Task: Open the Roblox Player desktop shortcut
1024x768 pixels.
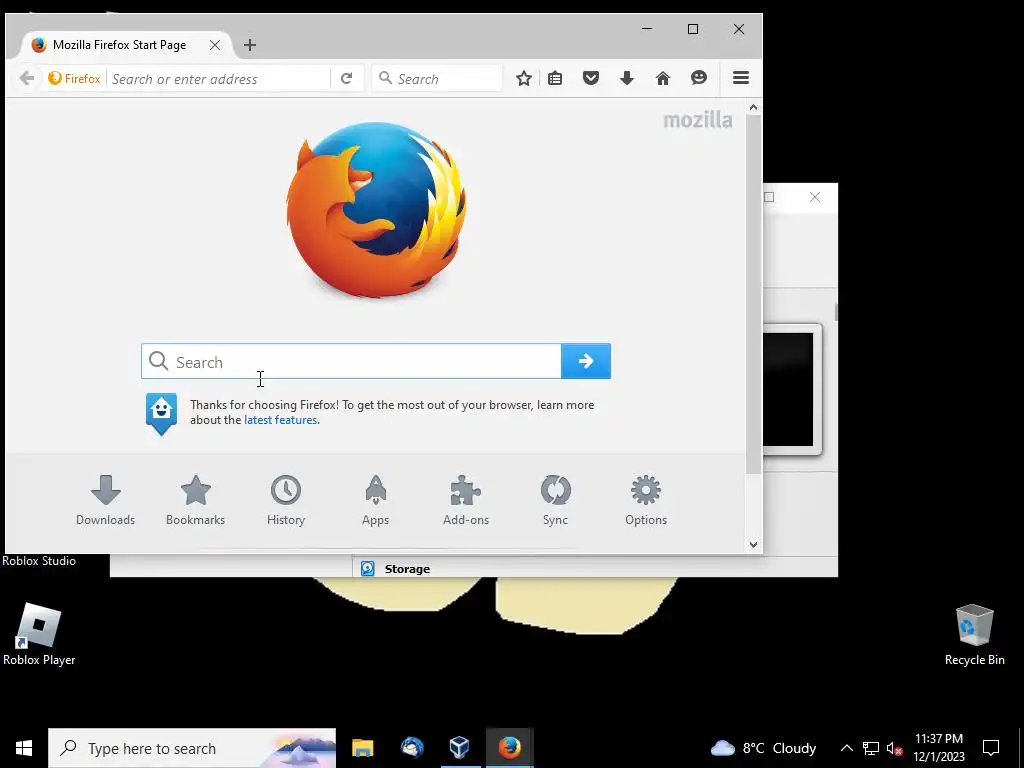Action: pyautogui.click(x=39, y=635)
